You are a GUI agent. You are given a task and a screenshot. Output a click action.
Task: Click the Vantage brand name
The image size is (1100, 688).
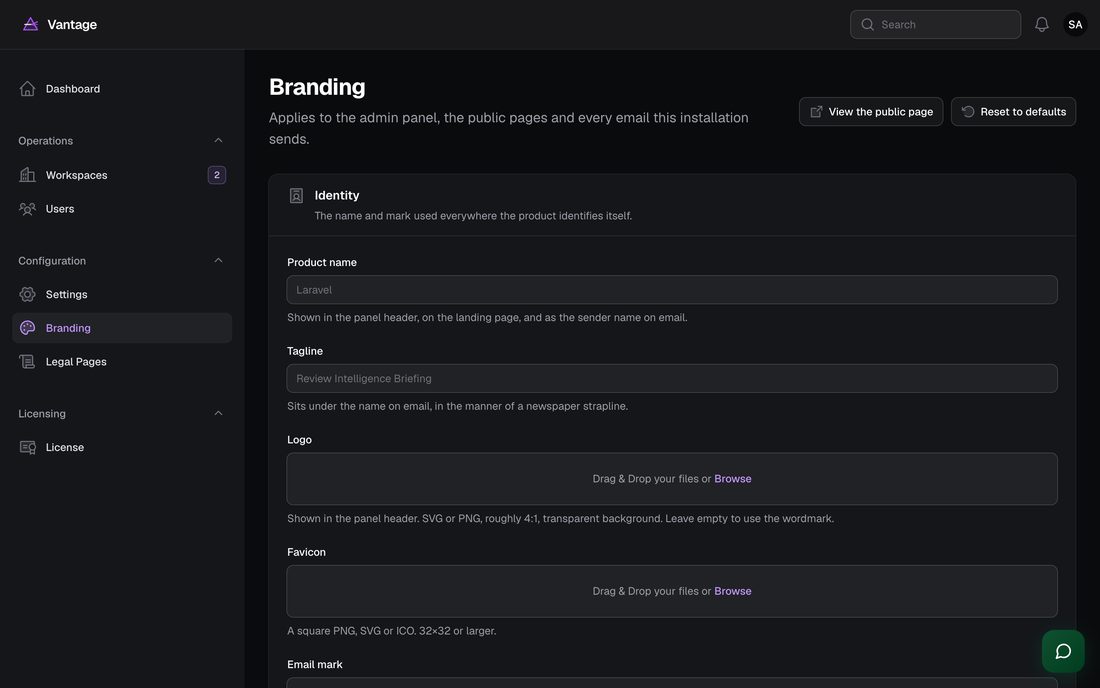(x=72, y=25)
